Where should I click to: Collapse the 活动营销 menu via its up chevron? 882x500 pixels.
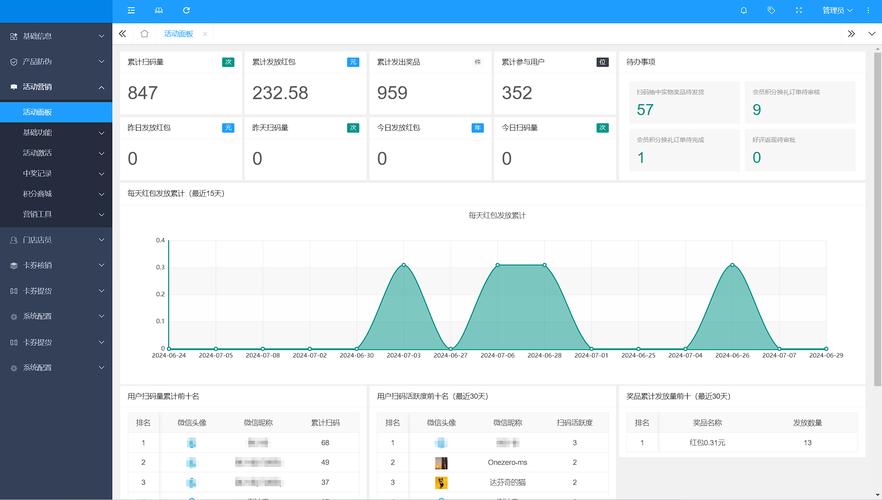pos(101,87)
